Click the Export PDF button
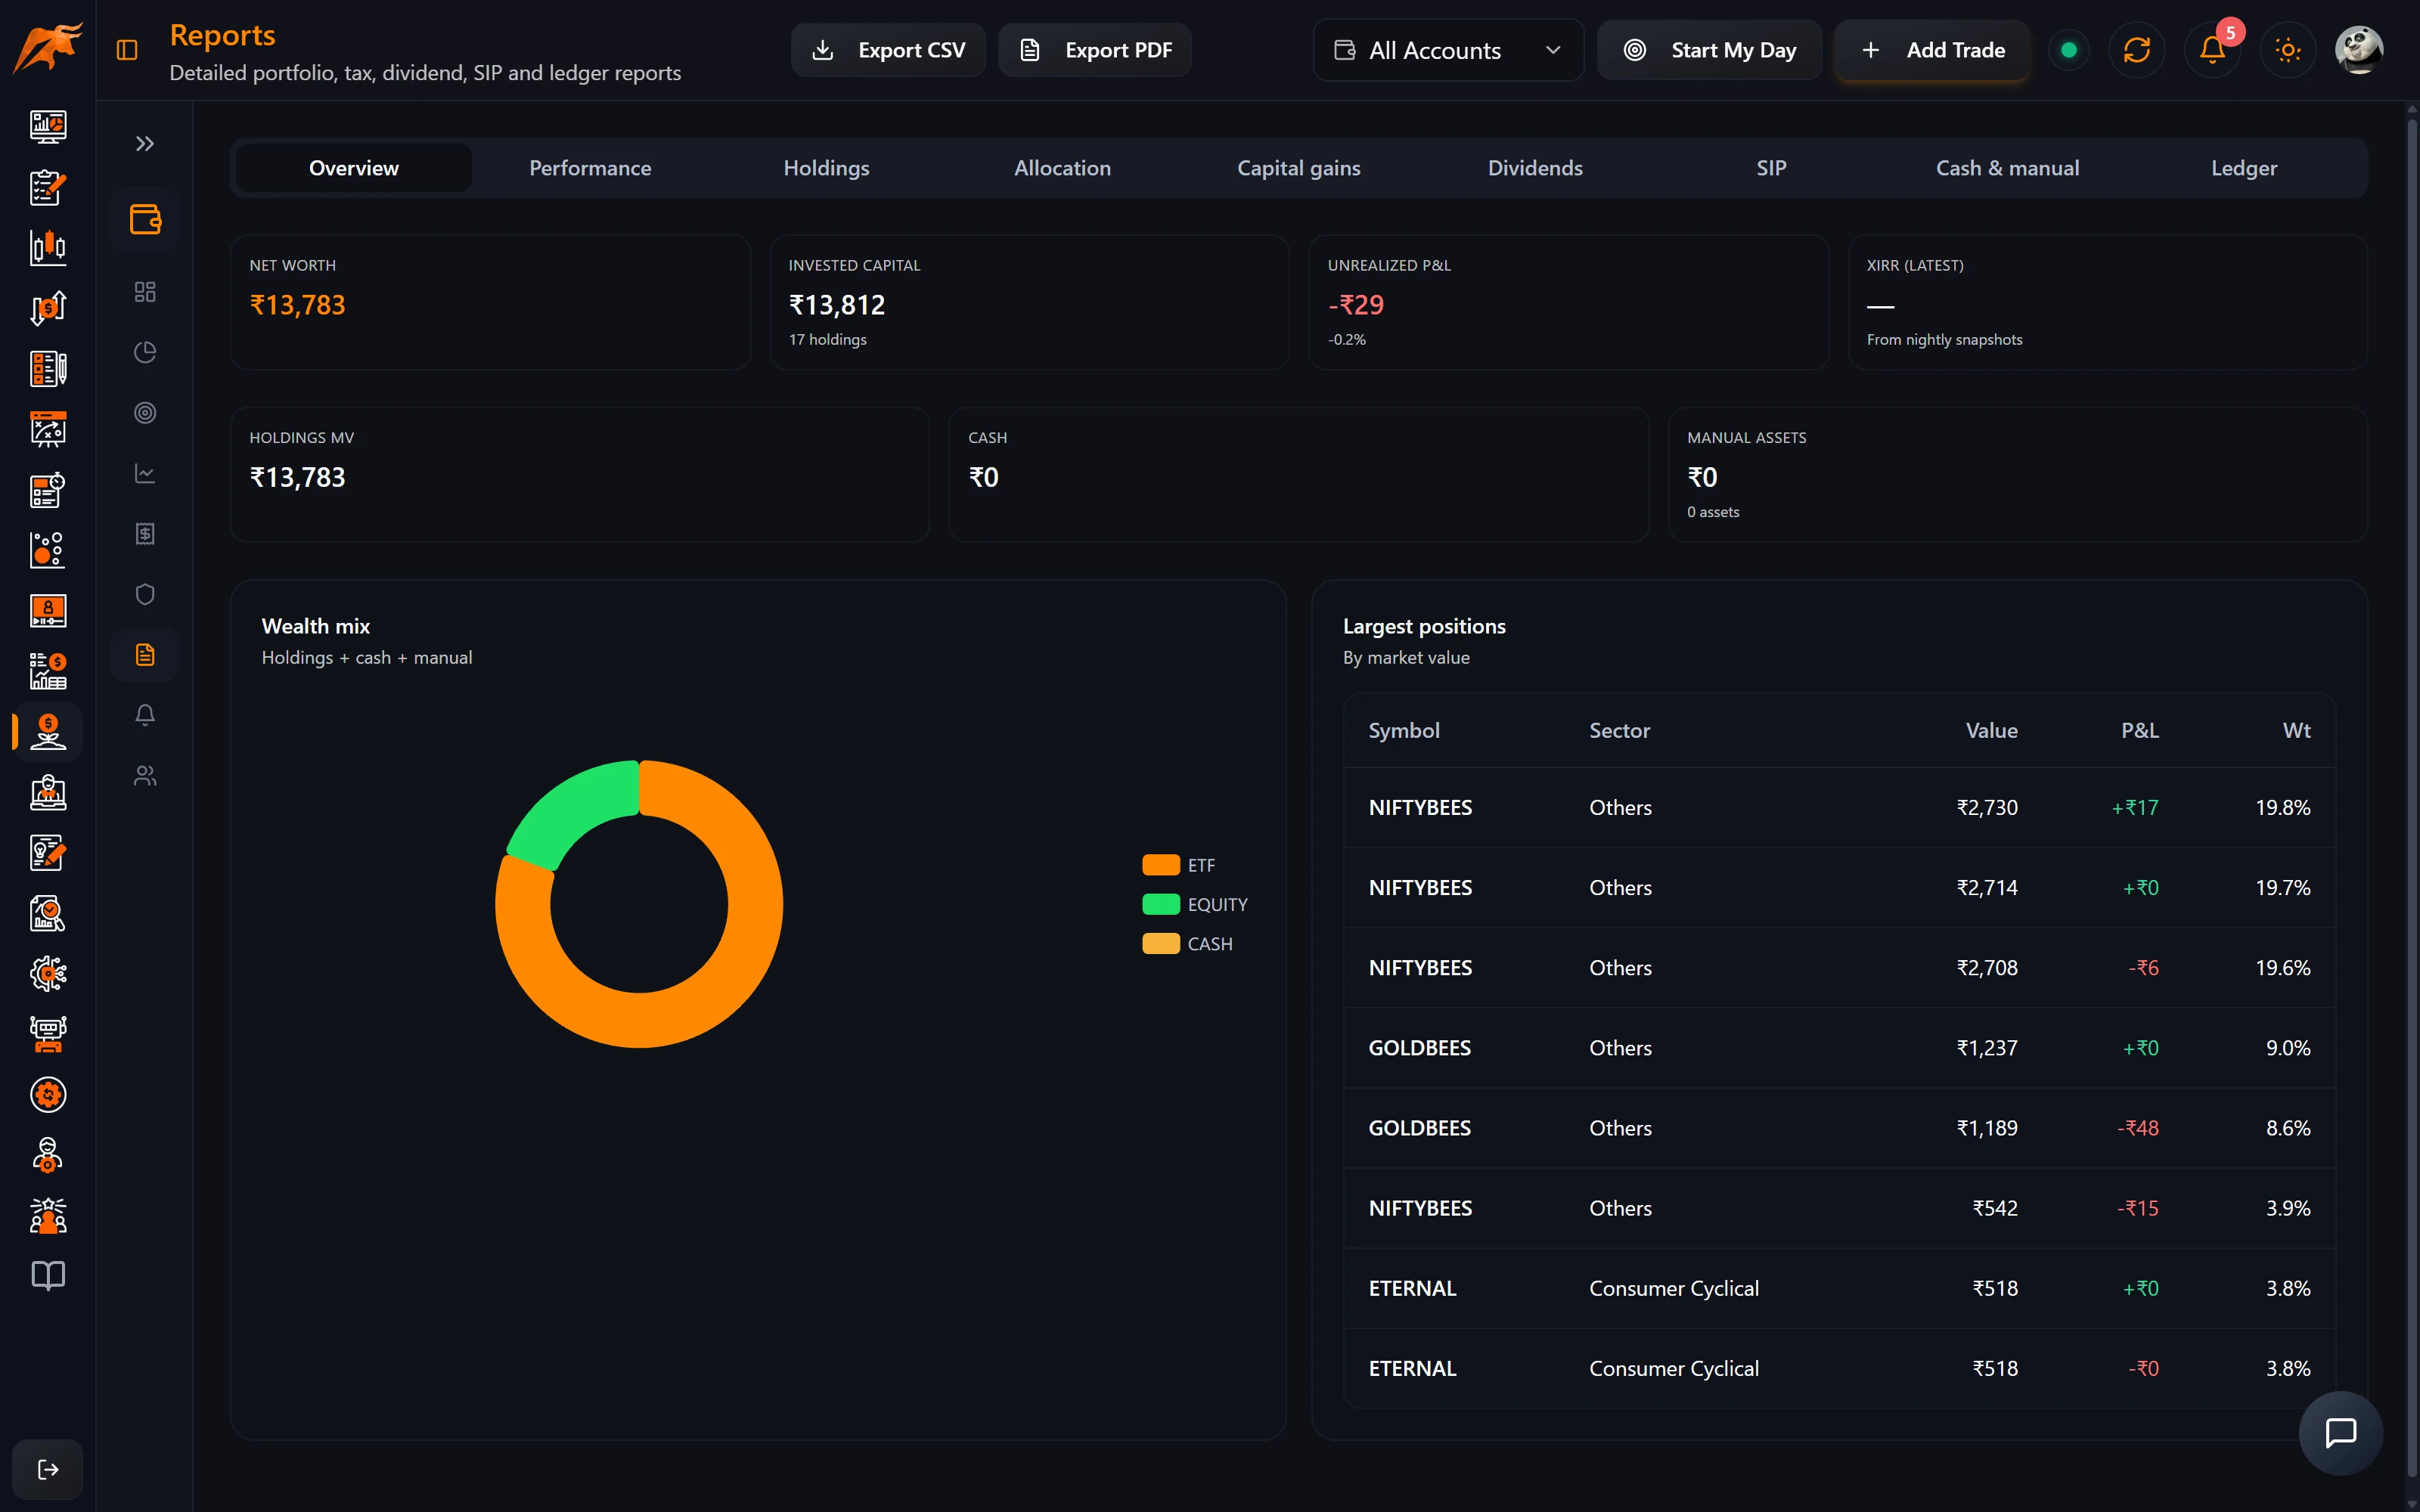Screen dimensions: 2420x1512 point(1095,50)
